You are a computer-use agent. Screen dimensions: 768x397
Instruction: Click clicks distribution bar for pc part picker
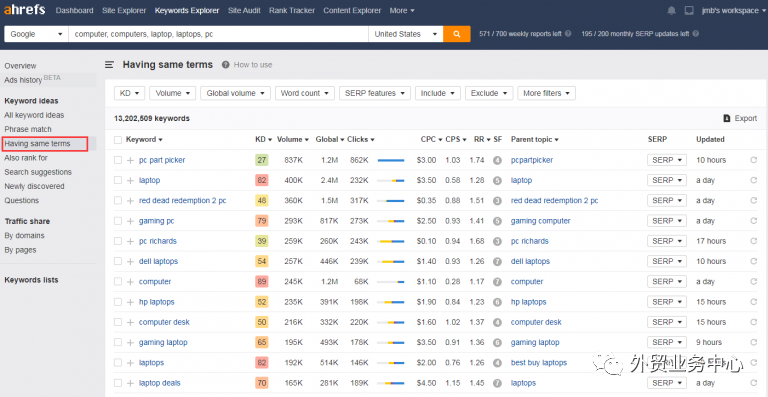click(391, 160)
